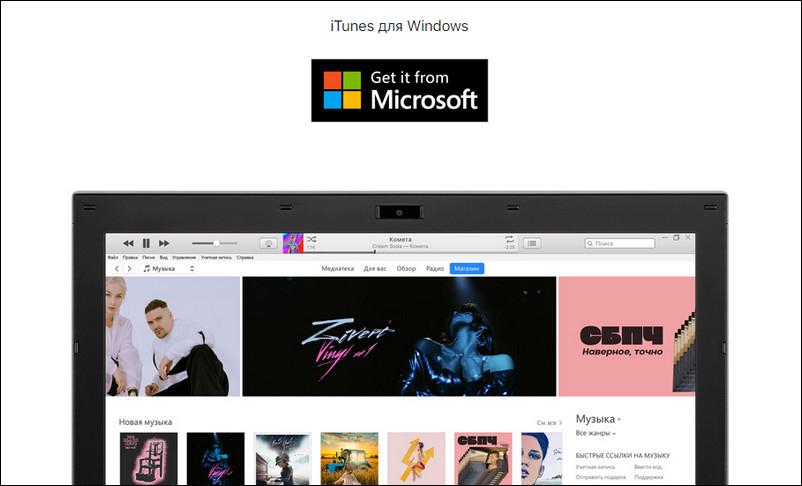Open the AirPlay output icon
Image resolution: width=802 pixels, height=486 pixels.
point(268,243)
